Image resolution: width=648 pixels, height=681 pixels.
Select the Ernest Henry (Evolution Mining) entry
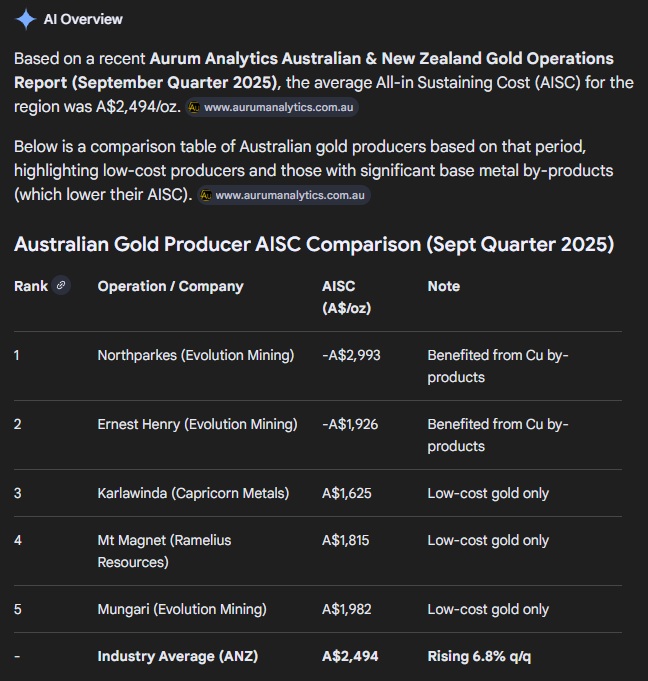click(x=197, y=424)
